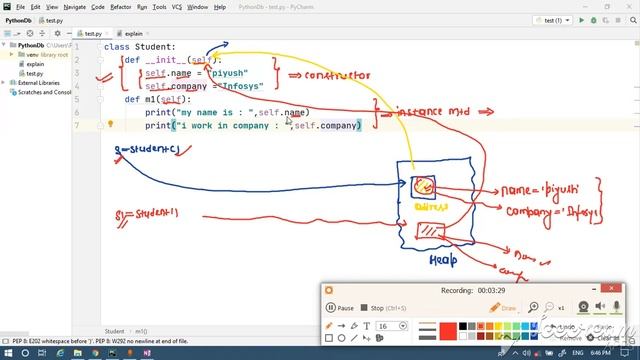The height and width of the screenshot is (360, 640).
Task: Open Task View on taskbar
Action: tap(42, 353)
